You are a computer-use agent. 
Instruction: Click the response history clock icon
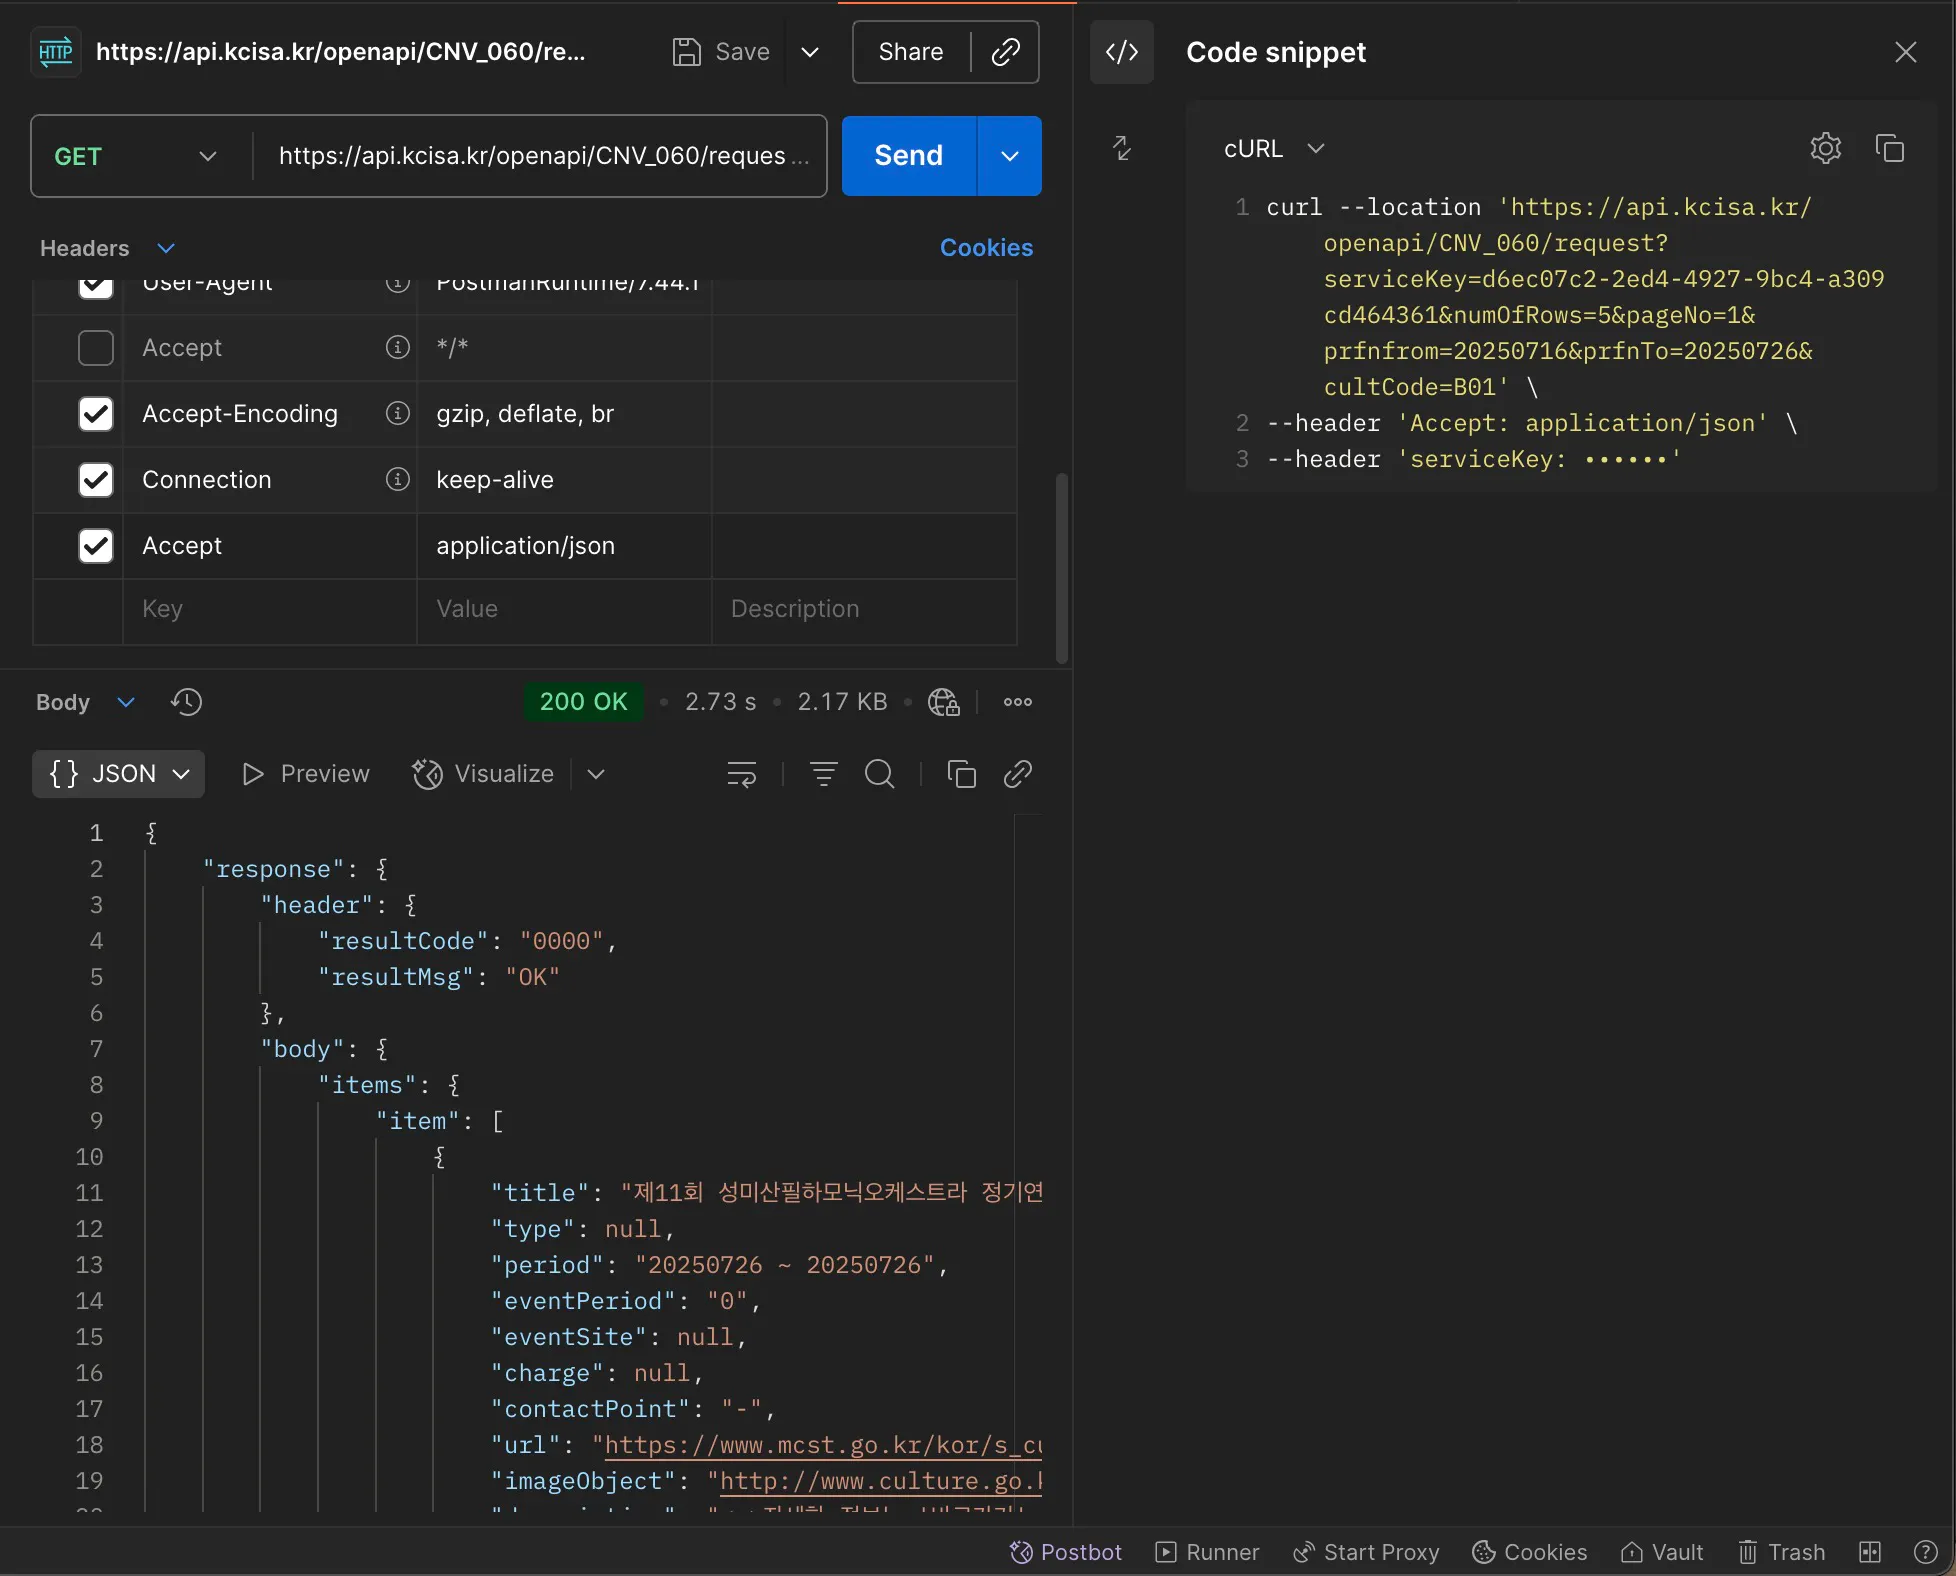pos(186,702)
